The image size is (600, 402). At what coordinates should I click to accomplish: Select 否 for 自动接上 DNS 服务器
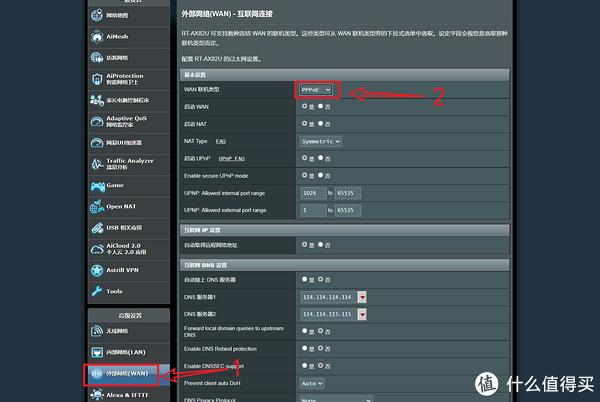pyautogui.click(x=321, y=279)
